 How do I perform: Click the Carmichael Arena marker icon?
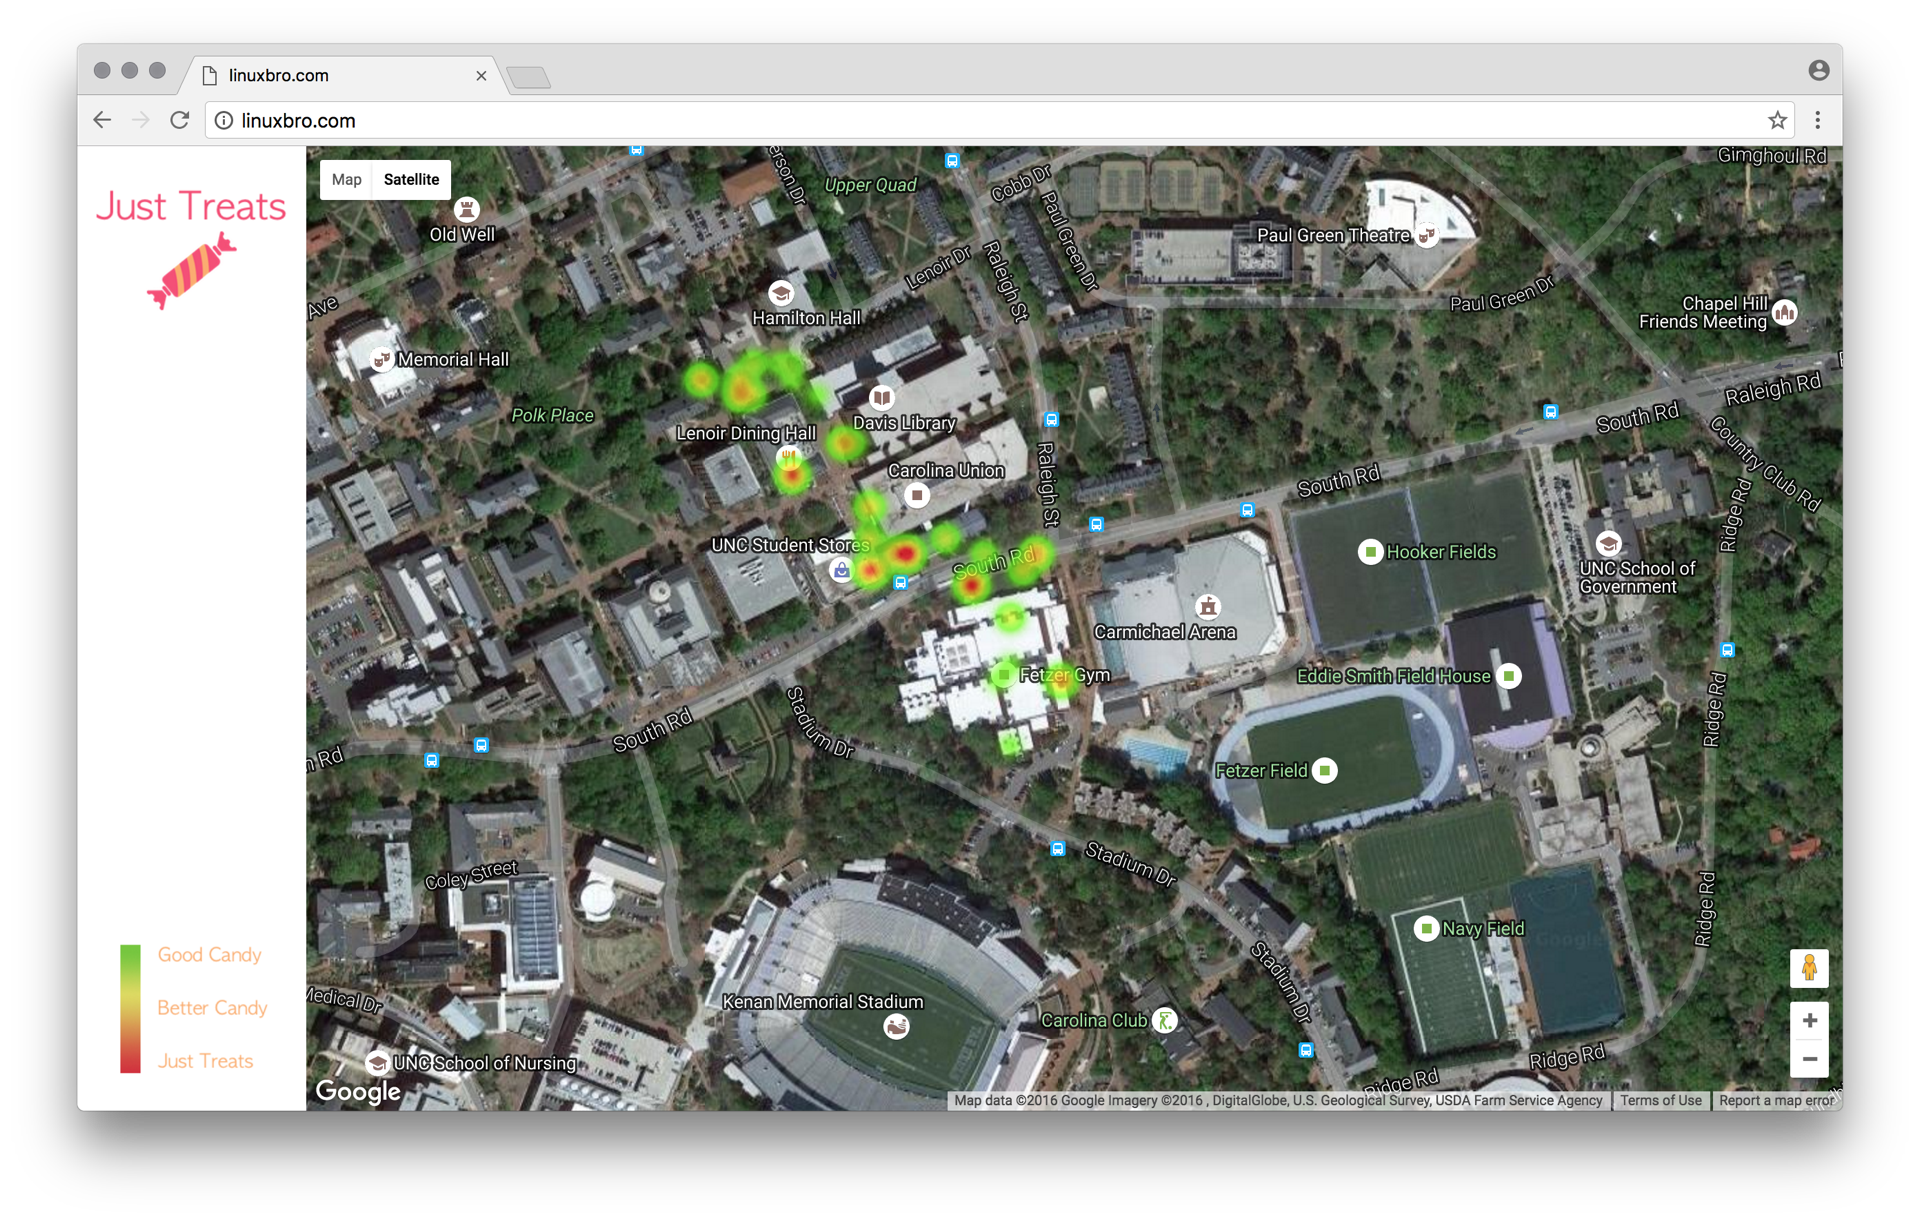[x=1208, y=607]
